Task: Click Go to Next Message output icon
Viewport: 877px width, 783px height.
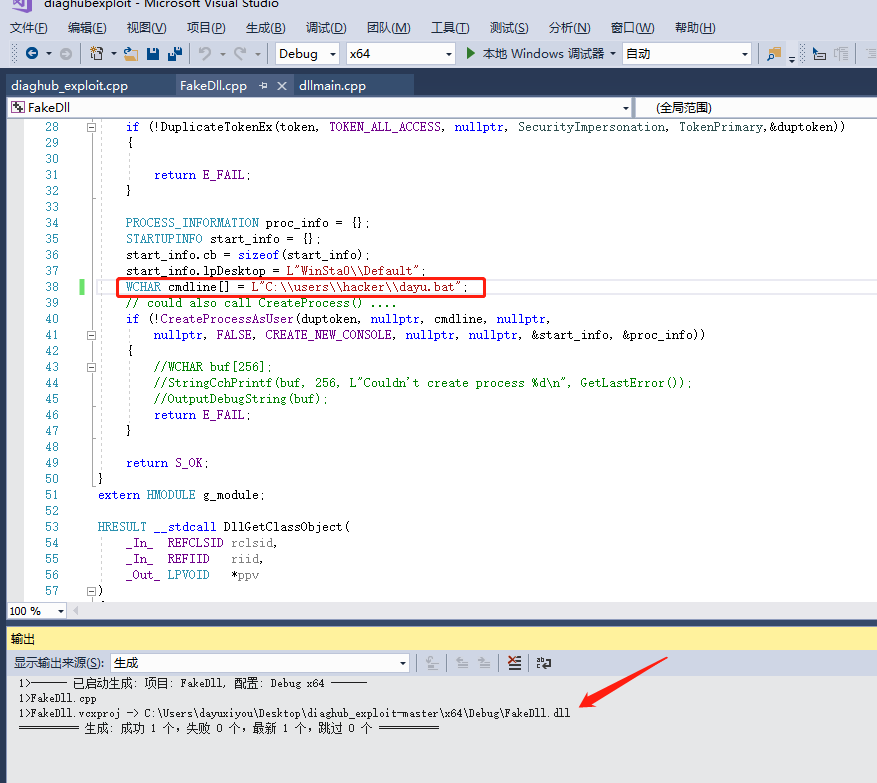Action: click(x=484, y=663)
